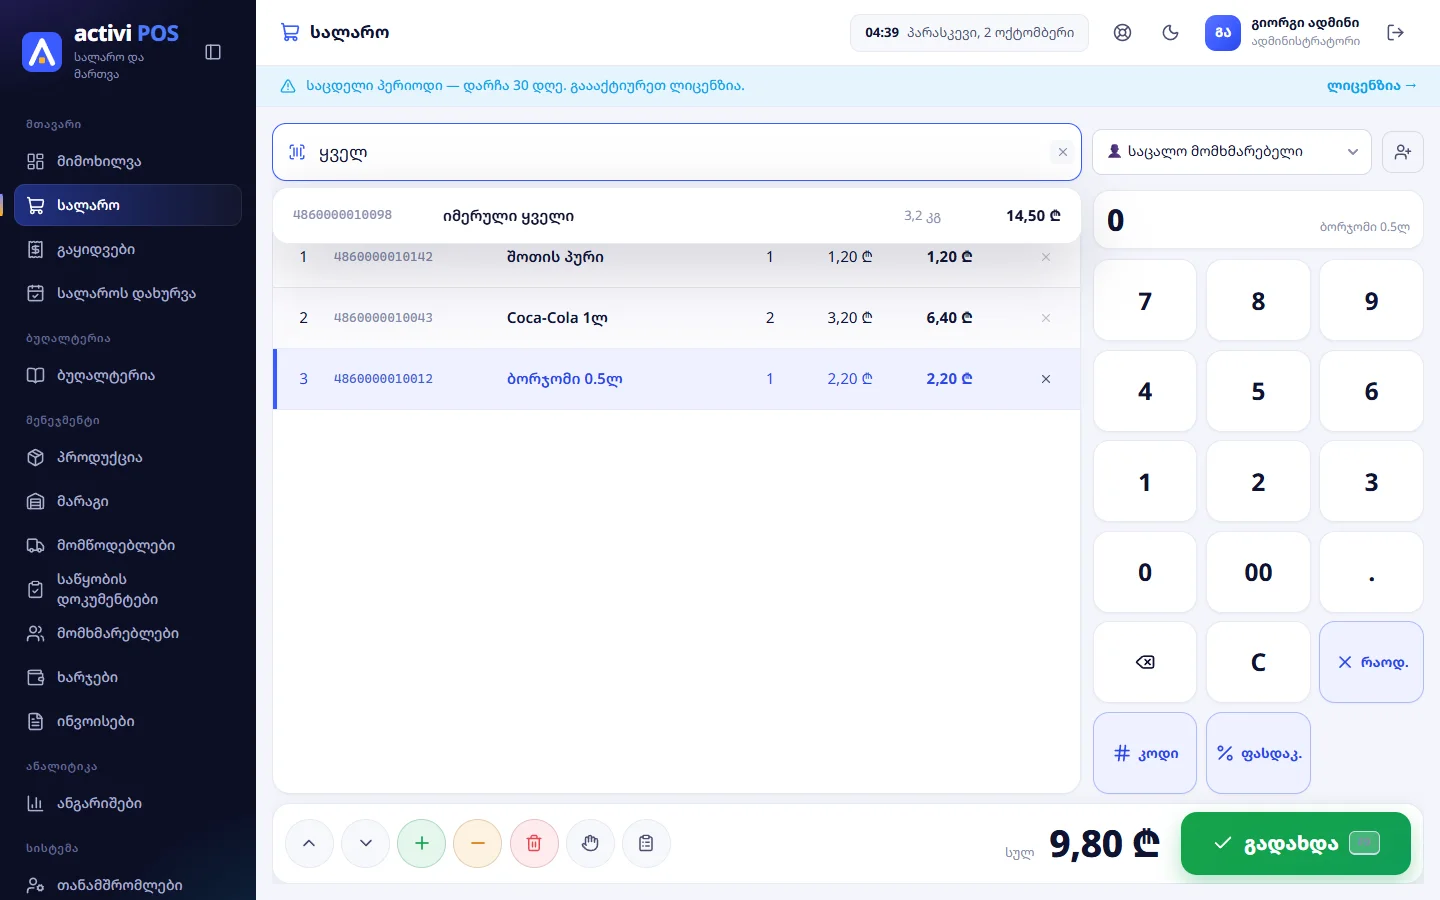Click the decimal point numpad key
1440x900 pixels.
coord(1371,572)
